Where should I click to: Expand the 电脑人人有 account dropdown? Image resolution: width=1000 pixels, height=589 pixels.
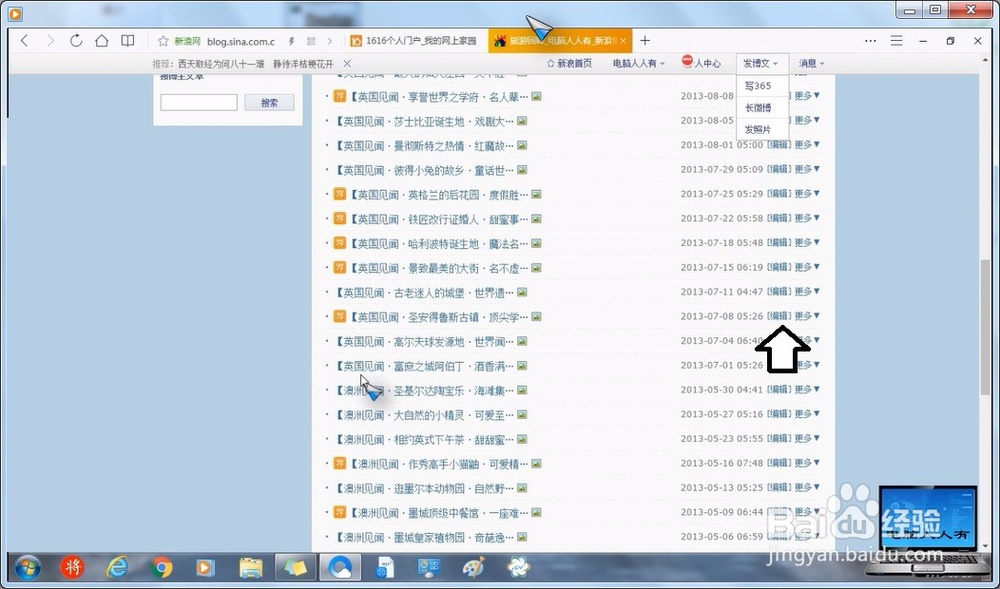[638, 64]
